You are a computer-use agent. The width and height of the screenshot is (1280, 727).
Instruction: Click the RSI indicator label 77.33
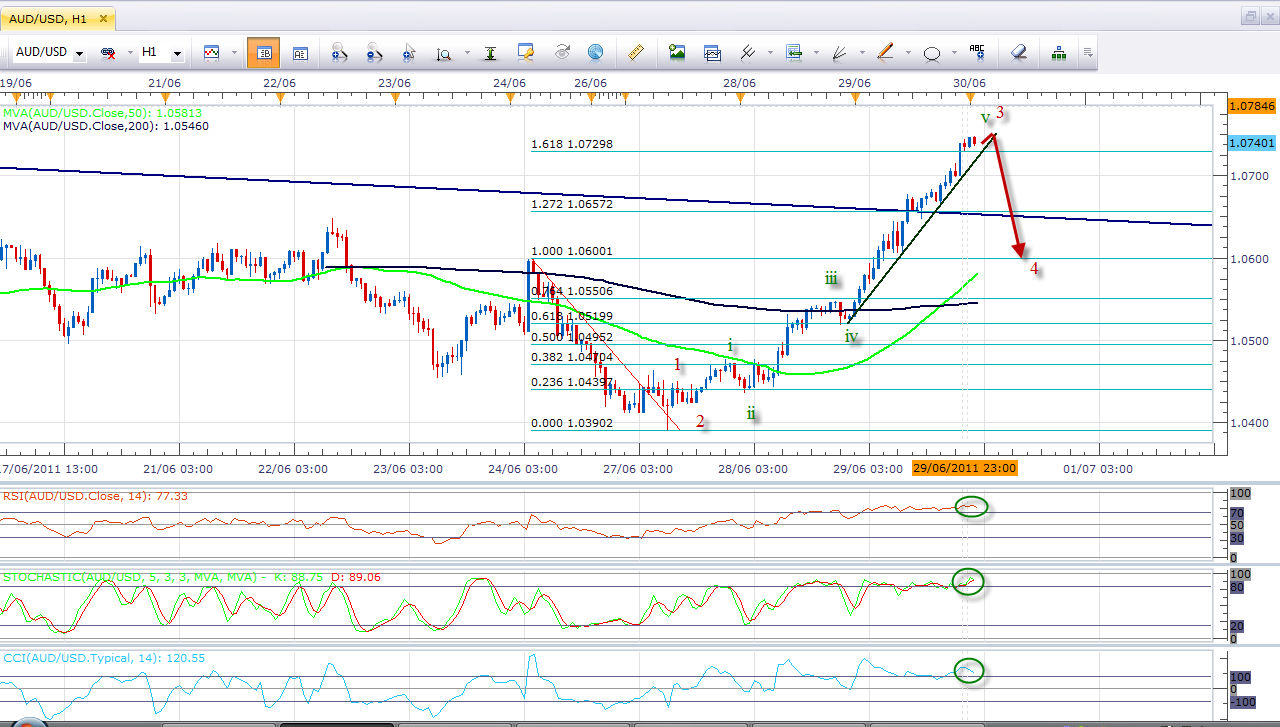(95, 496)
